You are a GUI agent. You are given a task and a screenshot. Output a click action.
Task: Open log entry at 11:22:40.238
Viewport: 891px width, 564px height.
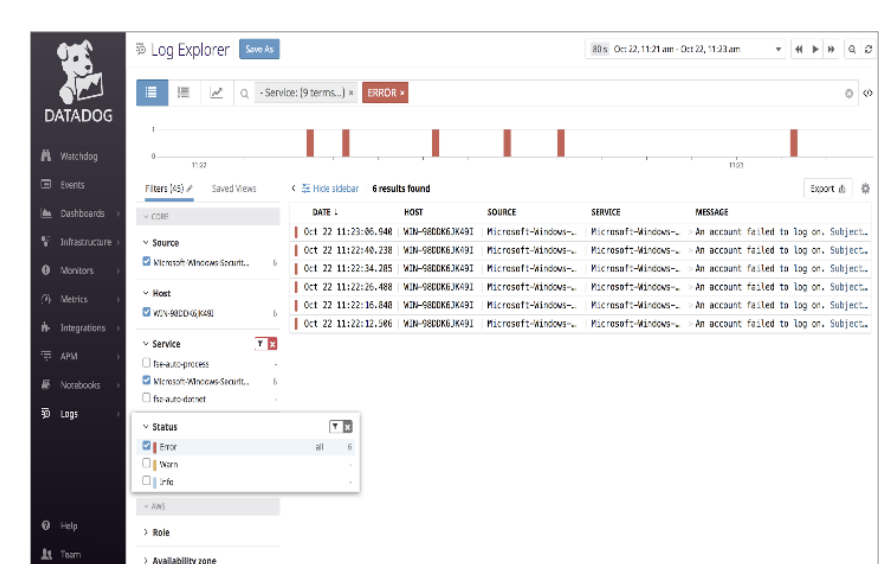tap(582, 250)
